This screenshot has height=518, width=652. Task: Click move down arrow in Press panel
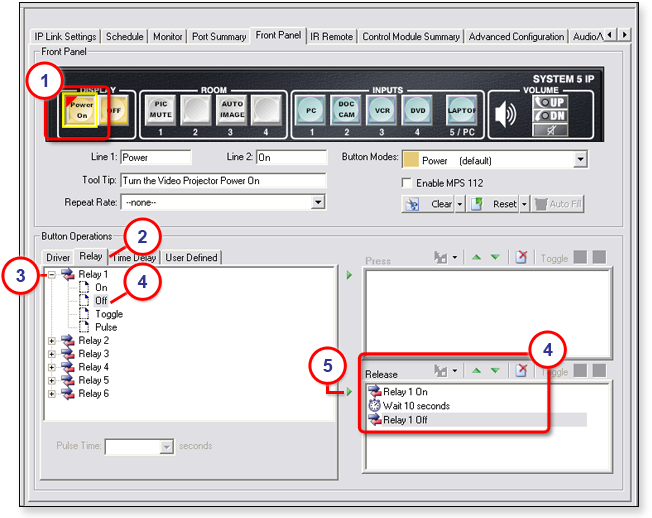click(x=495, y=257)
